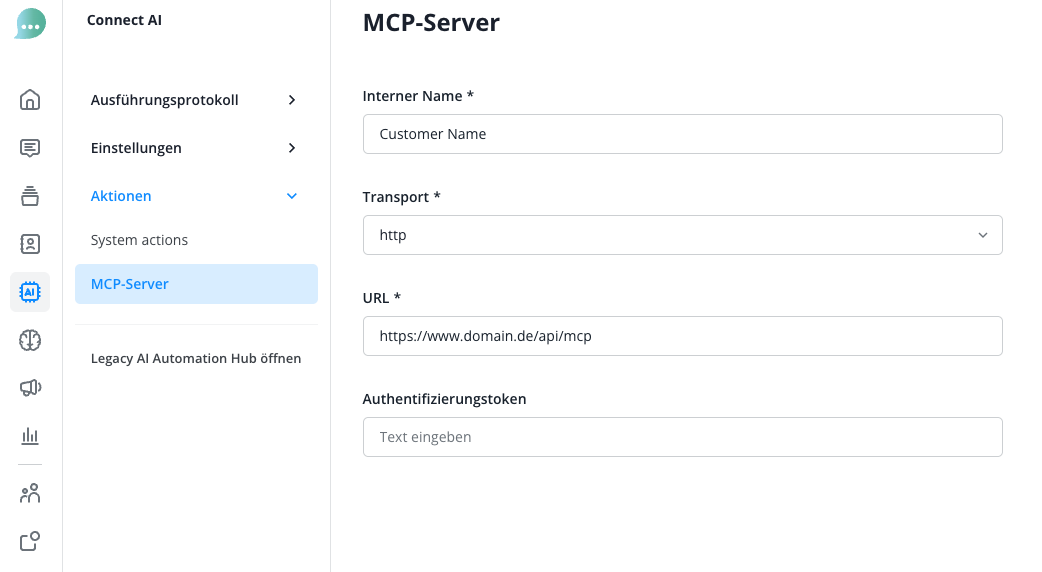Click the integrations shape icon at bottom

point(30,541)
